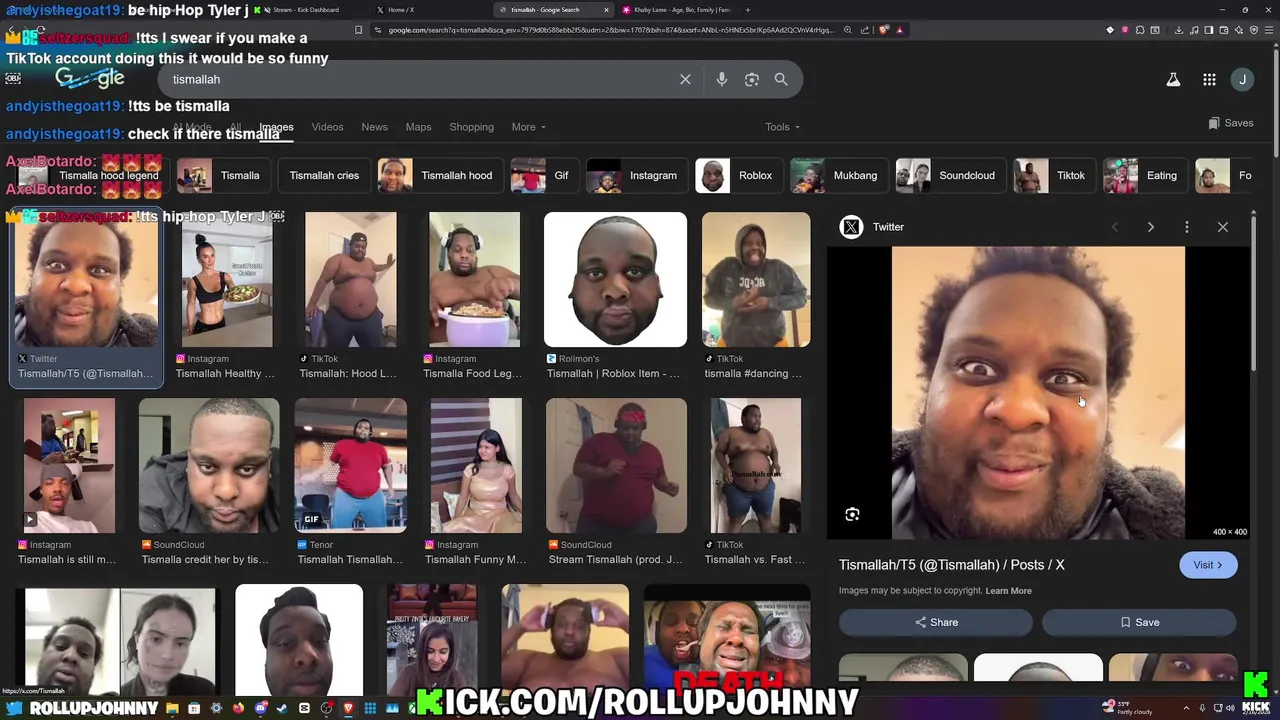Screen dimensions: 1280x720
Task: Open File Explorer from the taskbar
Action: coord(172,708)
